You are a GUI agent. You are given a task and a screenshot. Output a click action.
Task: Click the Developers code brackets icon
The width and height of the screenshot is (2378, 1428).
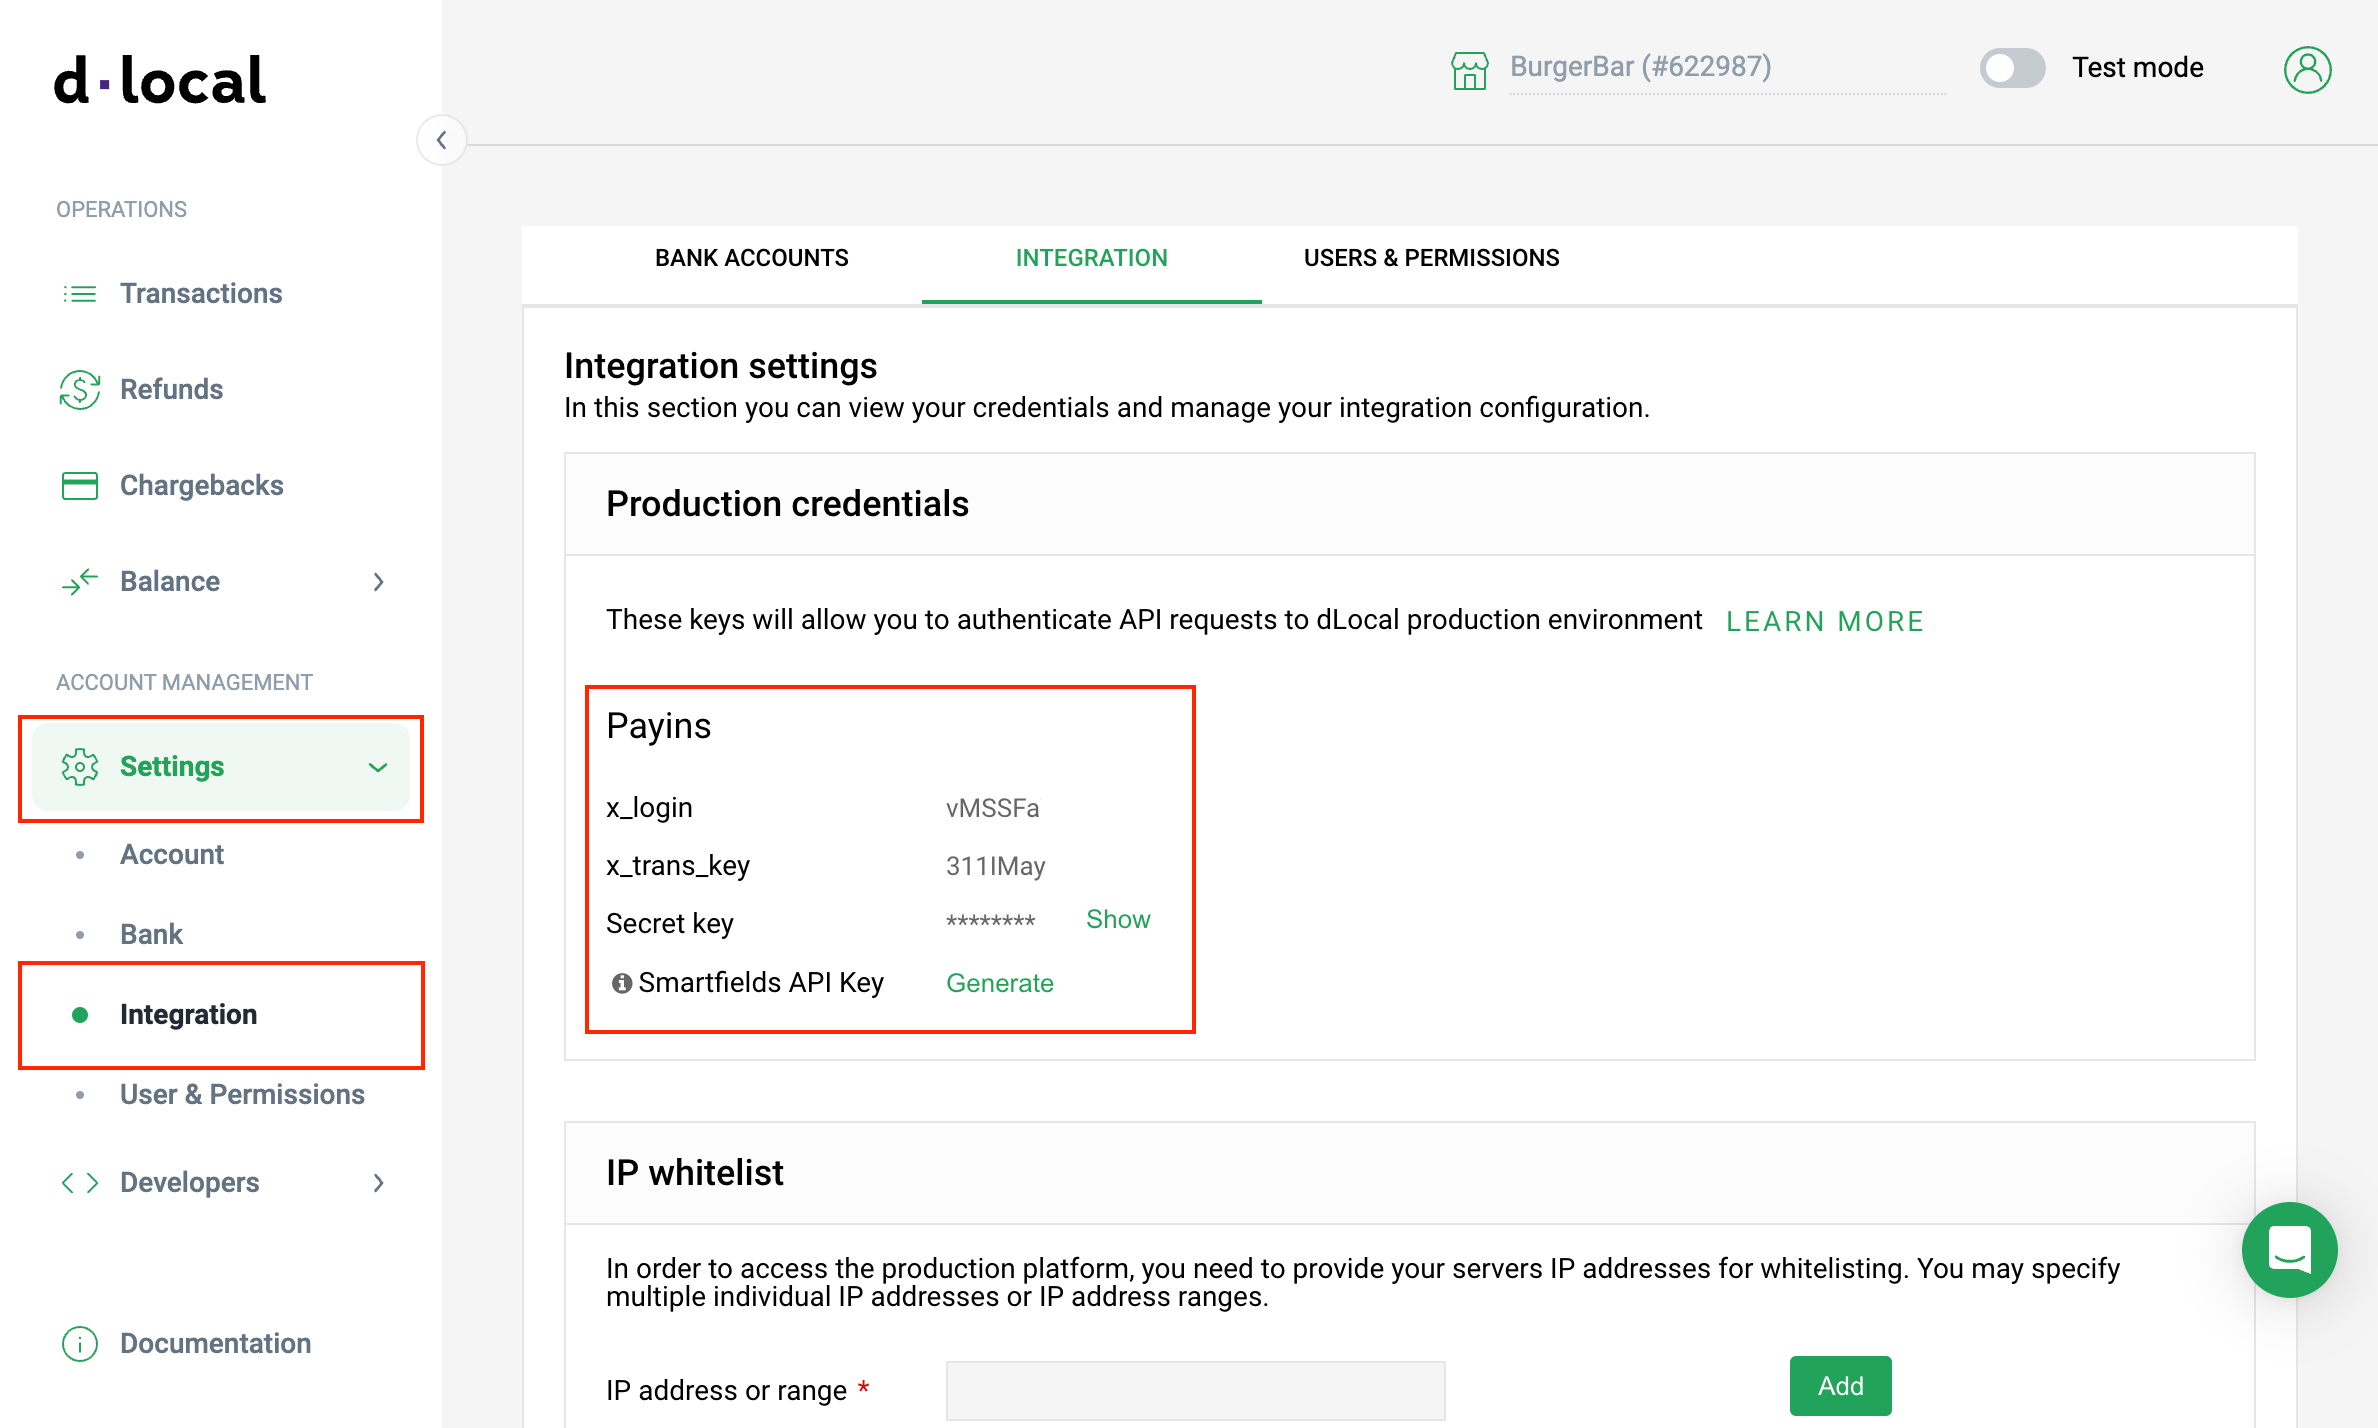(x=80, y=1183)
